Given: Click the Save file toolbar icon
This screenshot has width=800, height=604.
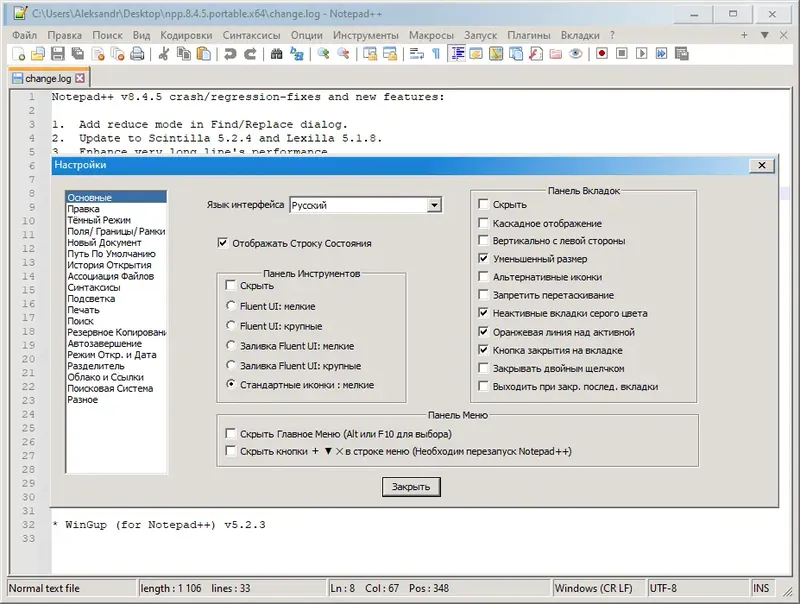Looking at the screenshot, I should (x=58, y=54).
